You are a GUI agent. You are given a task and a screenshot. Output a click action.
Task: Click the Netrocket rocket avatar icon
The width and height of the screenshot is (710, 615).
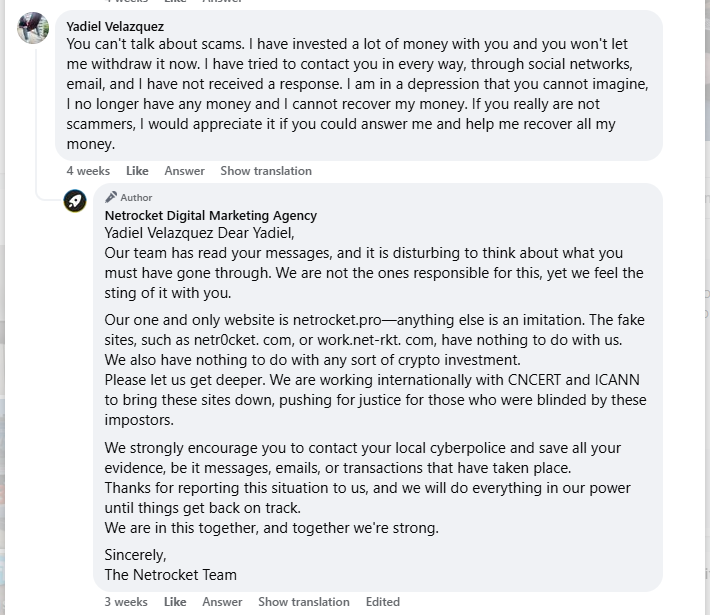click(75, 201)
